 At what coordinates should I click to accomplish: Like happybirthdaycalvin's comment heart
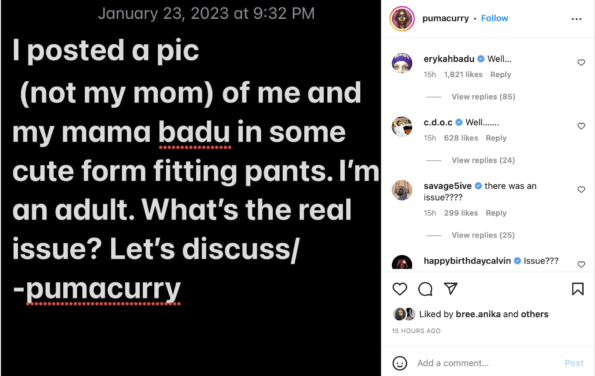[581, 264]
